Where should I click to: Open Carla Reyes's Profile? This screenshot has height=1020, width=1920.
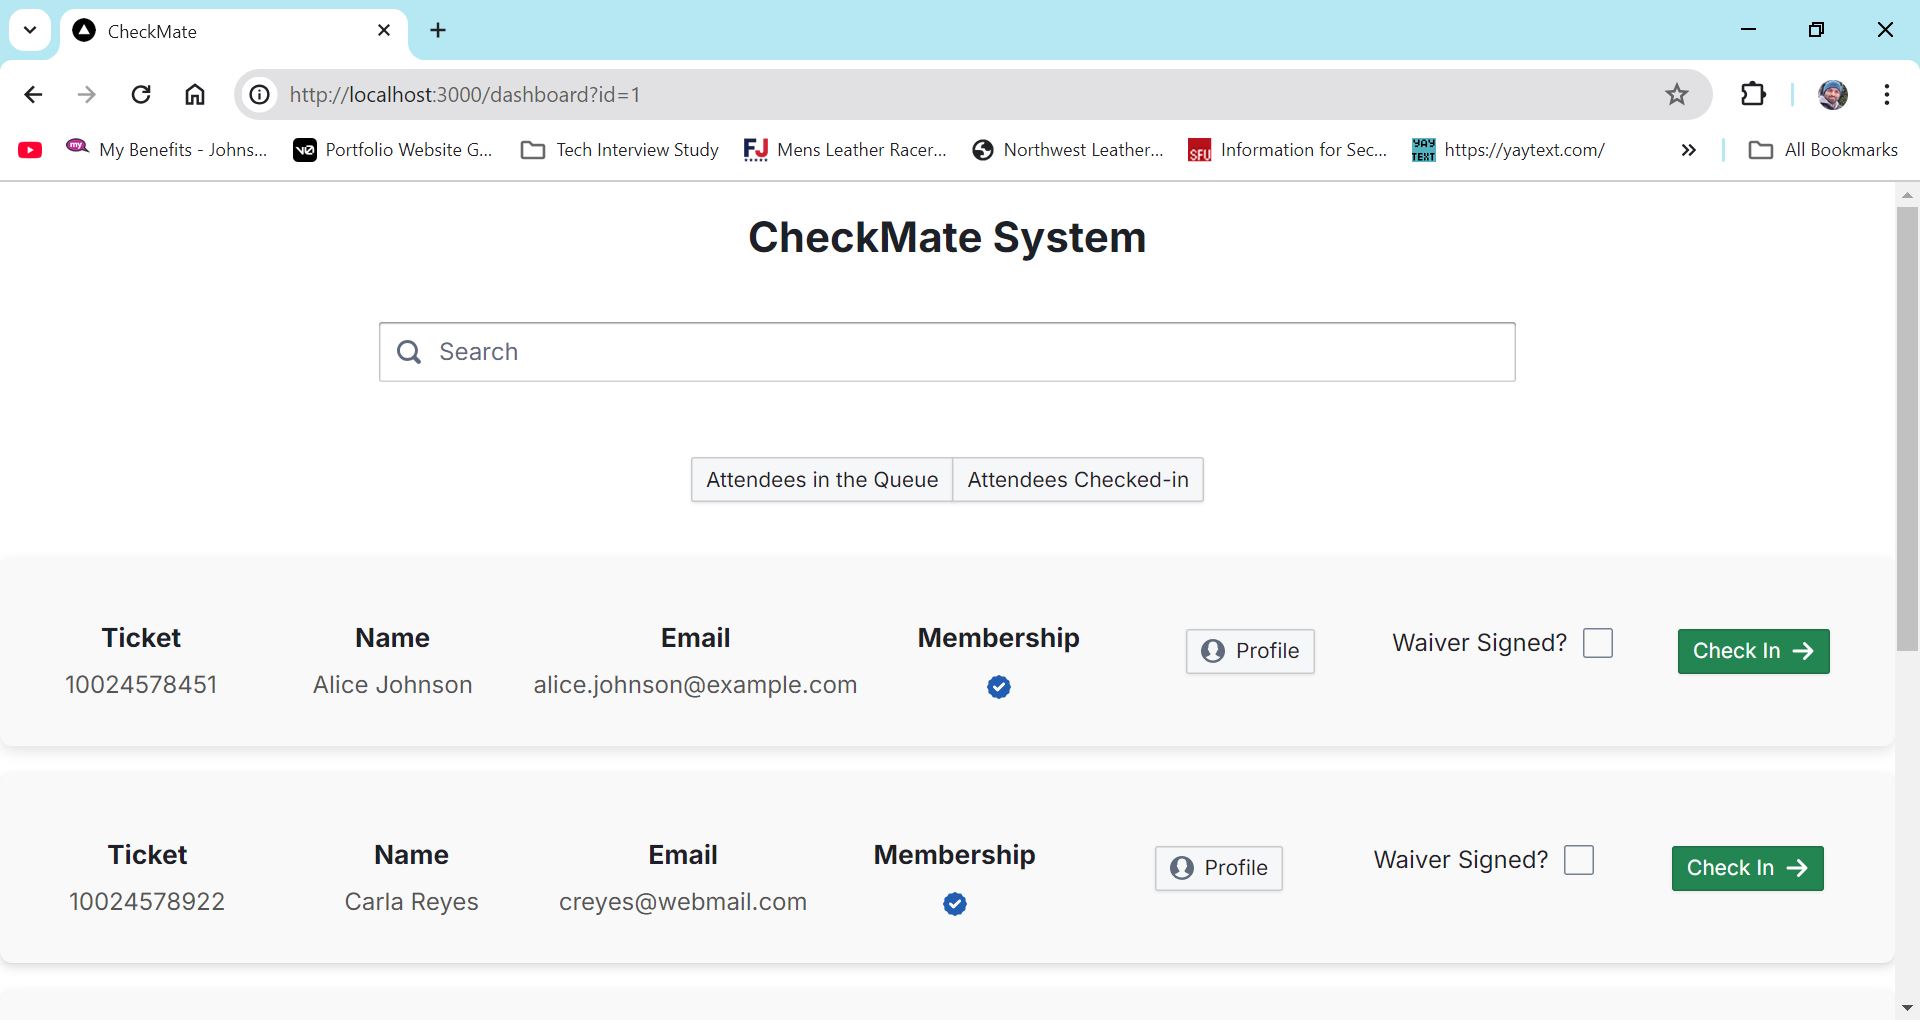click(x=1219, y=868)
